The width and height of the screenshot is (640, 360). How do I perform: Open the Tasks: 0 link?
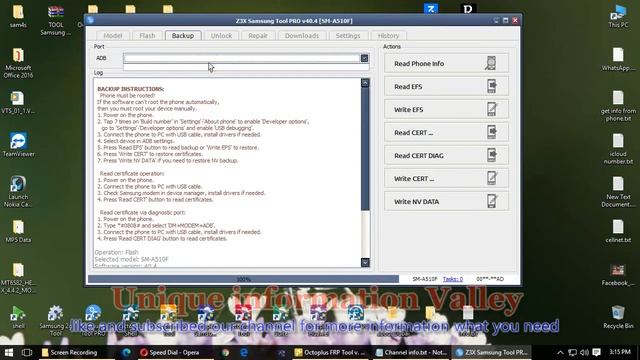[x=453, y=279]
